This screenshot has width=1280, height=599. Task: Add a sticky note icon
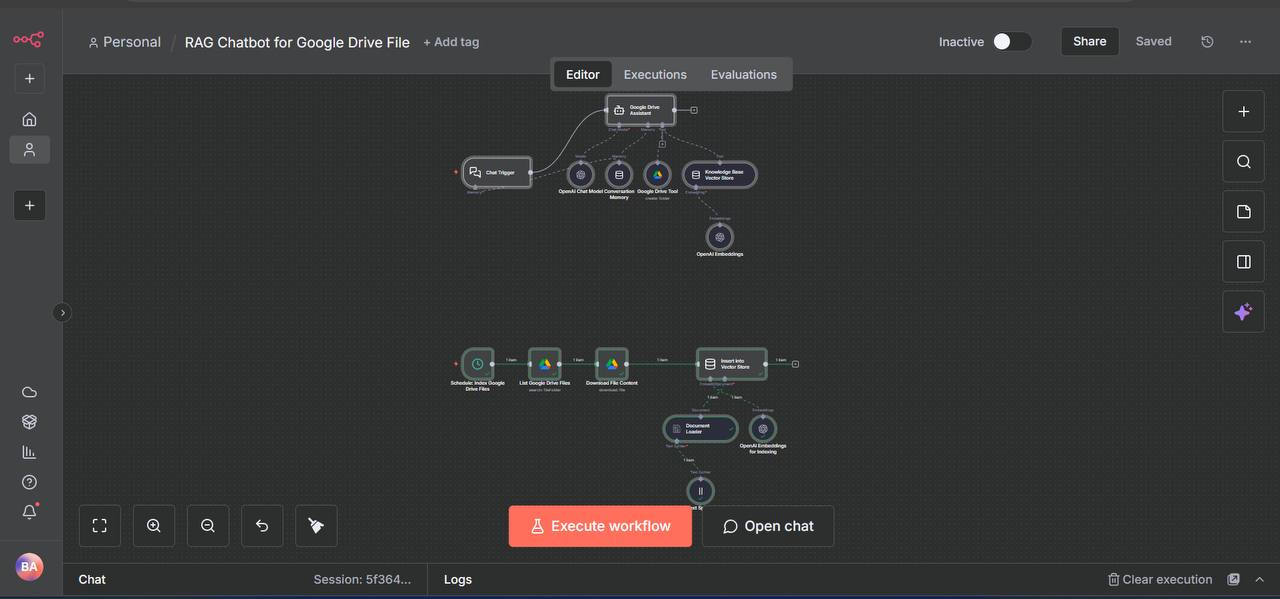[1244, 212]
